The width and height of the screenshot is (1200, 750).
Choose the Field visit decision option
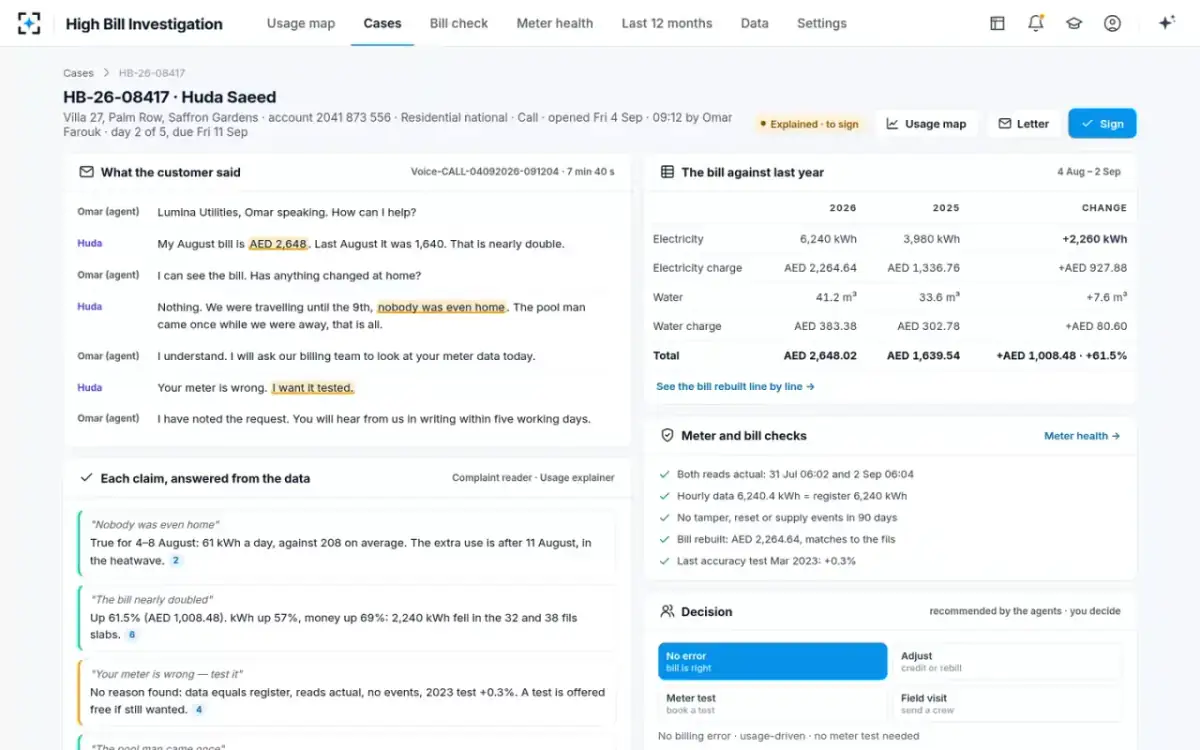1006,703
